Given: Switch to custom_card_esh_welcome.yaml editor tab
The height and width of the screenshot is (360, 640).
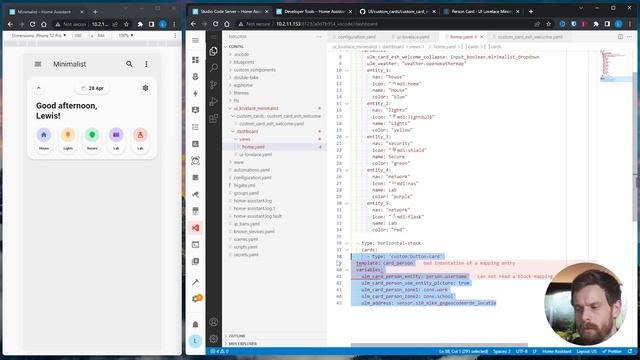Looking at the screenshot, I should [529, 37].
